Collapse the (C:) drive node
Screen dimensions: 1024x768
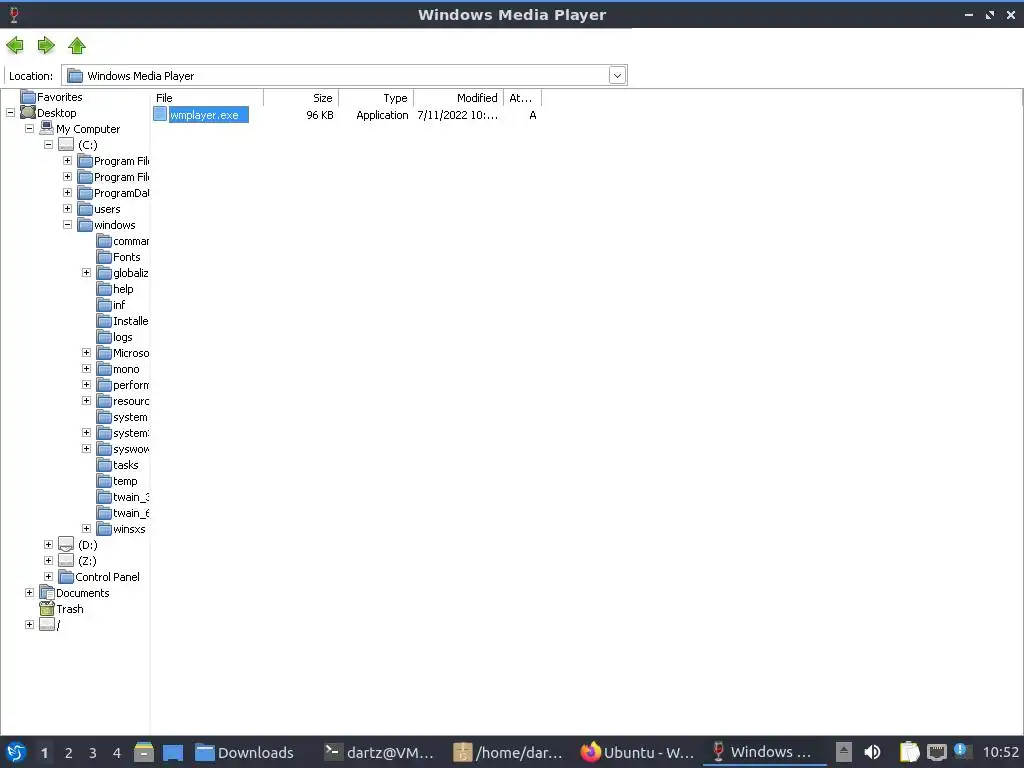48,144
